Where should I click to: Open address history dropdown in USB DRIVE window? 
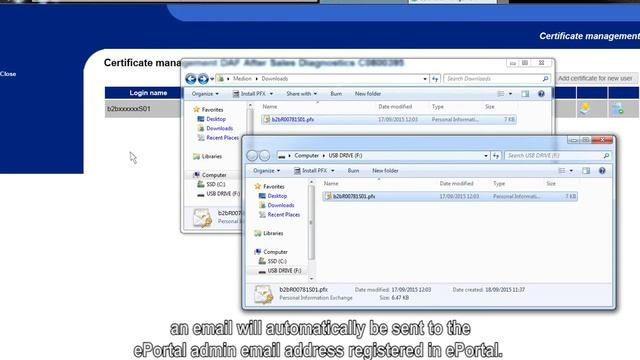[486, 156]
